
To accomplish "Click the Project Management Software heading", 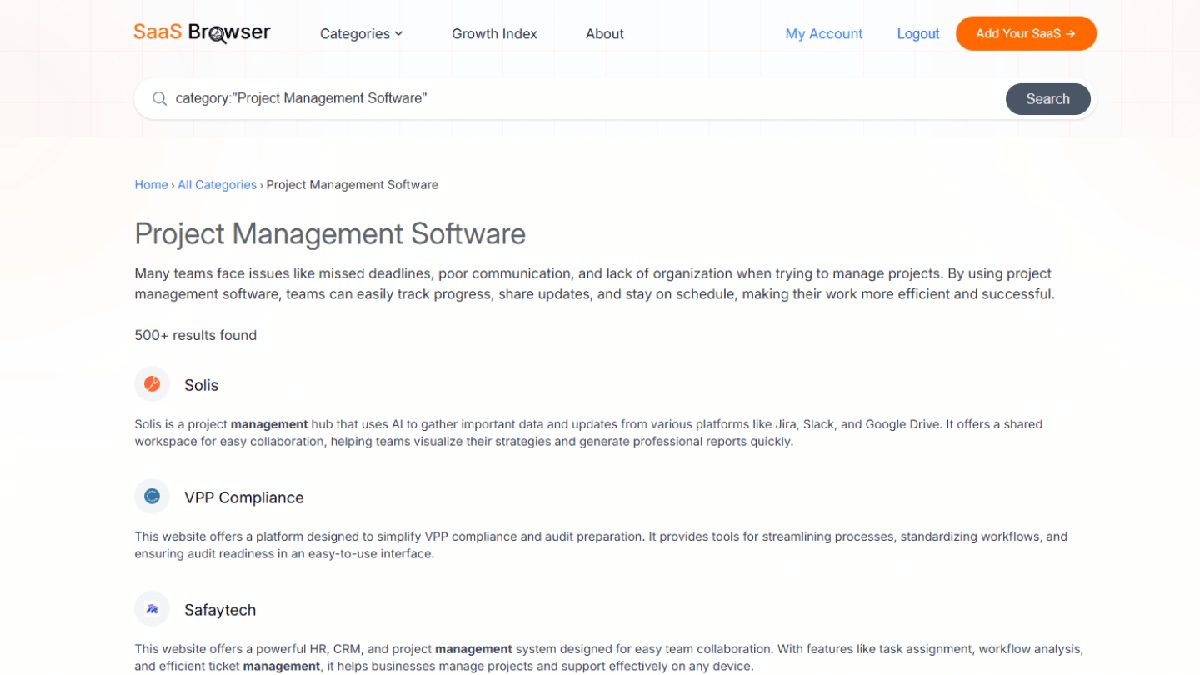I will click(330, 234).
